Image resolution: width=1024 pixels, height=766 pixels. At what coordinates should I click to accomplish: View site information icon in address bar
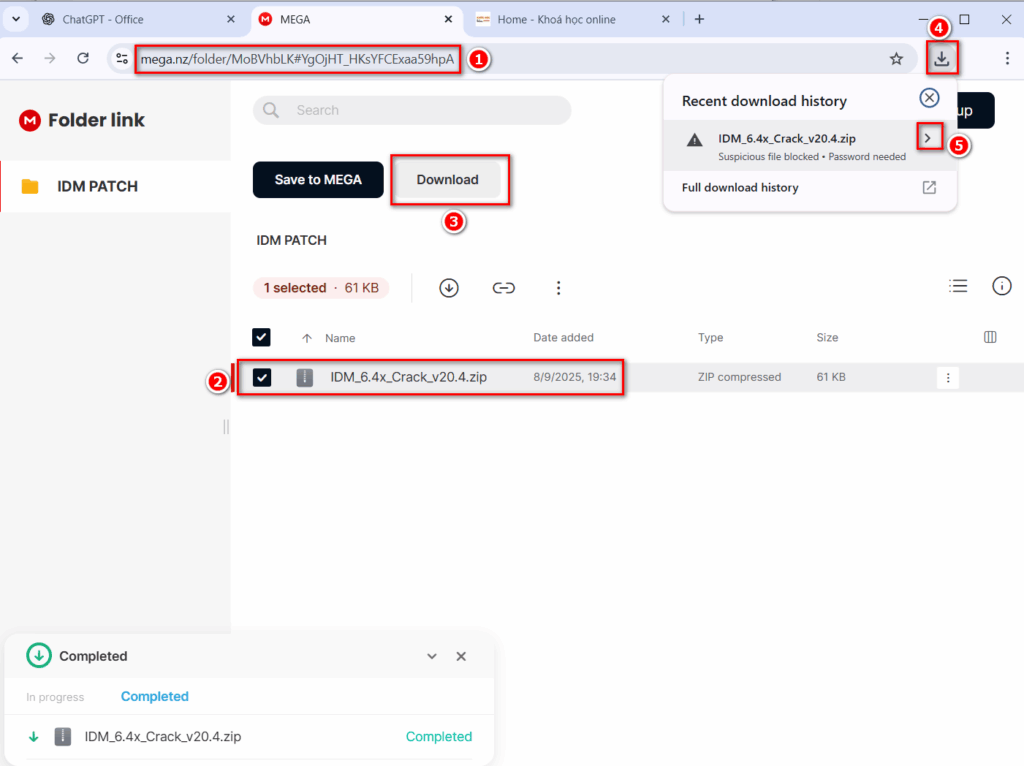121,59
